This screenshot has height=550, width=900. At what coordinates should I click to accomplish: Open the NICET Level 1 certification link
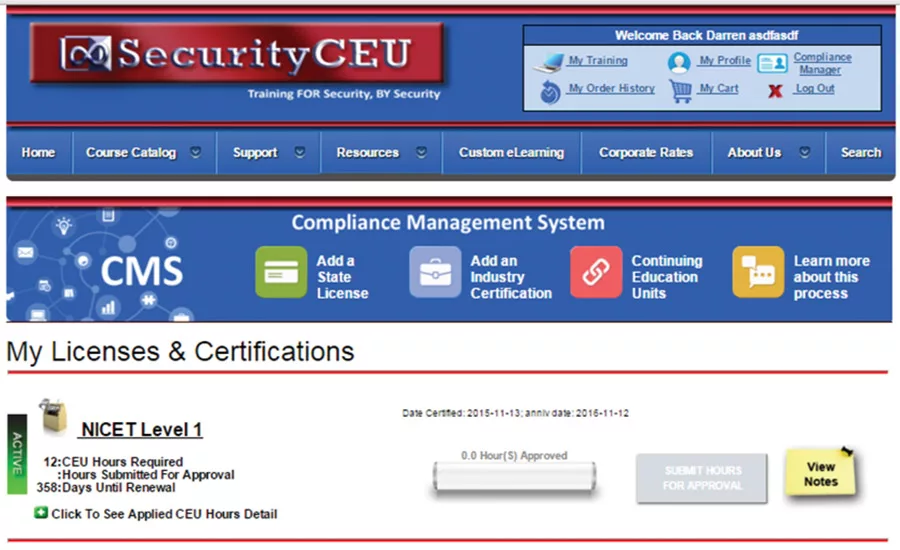click(x=141, y=429)
